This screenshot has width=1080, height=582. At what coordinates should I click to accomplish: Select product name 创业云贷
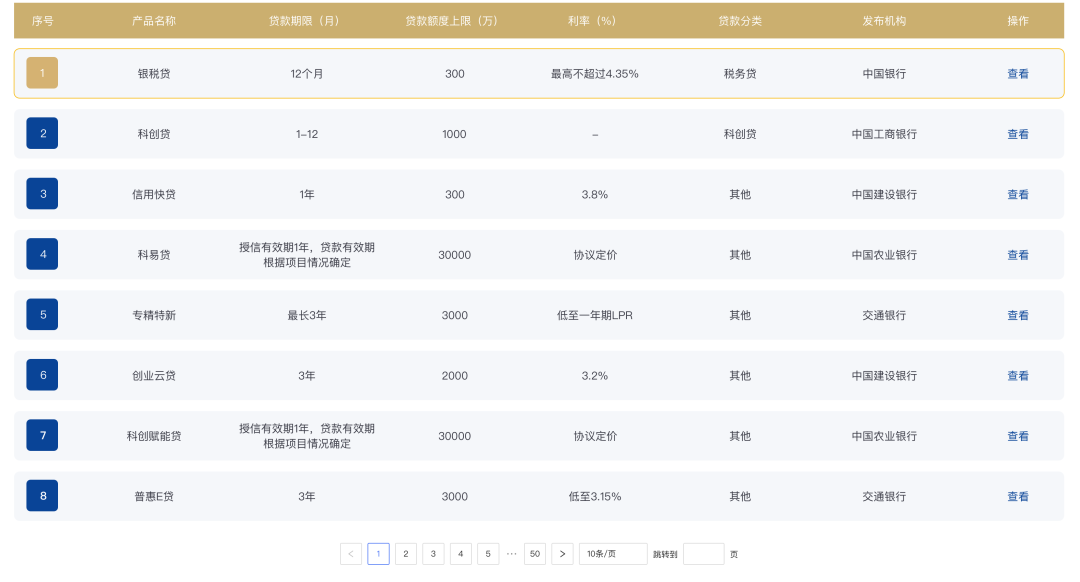(154, 375)
